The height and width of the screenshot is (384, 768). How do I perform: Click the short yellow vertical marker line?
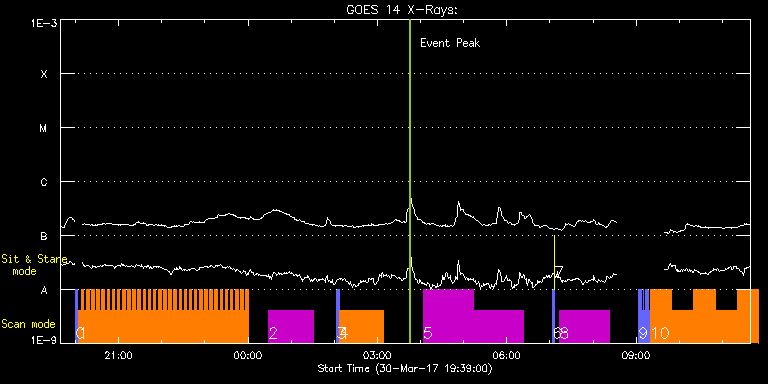click(554, 263)
